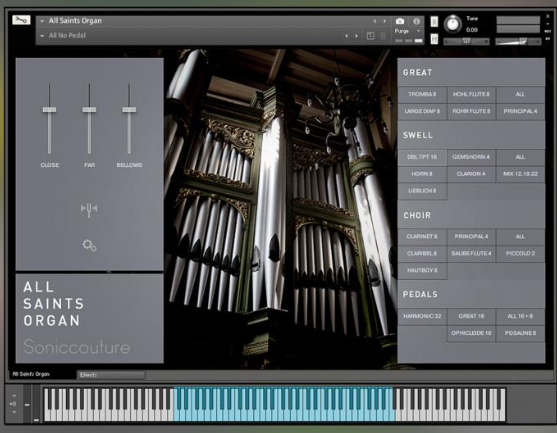557x433 pixels.
Task: Toggle Pedals OPHICLEIDE 16 stop
Action: [471, 334]
